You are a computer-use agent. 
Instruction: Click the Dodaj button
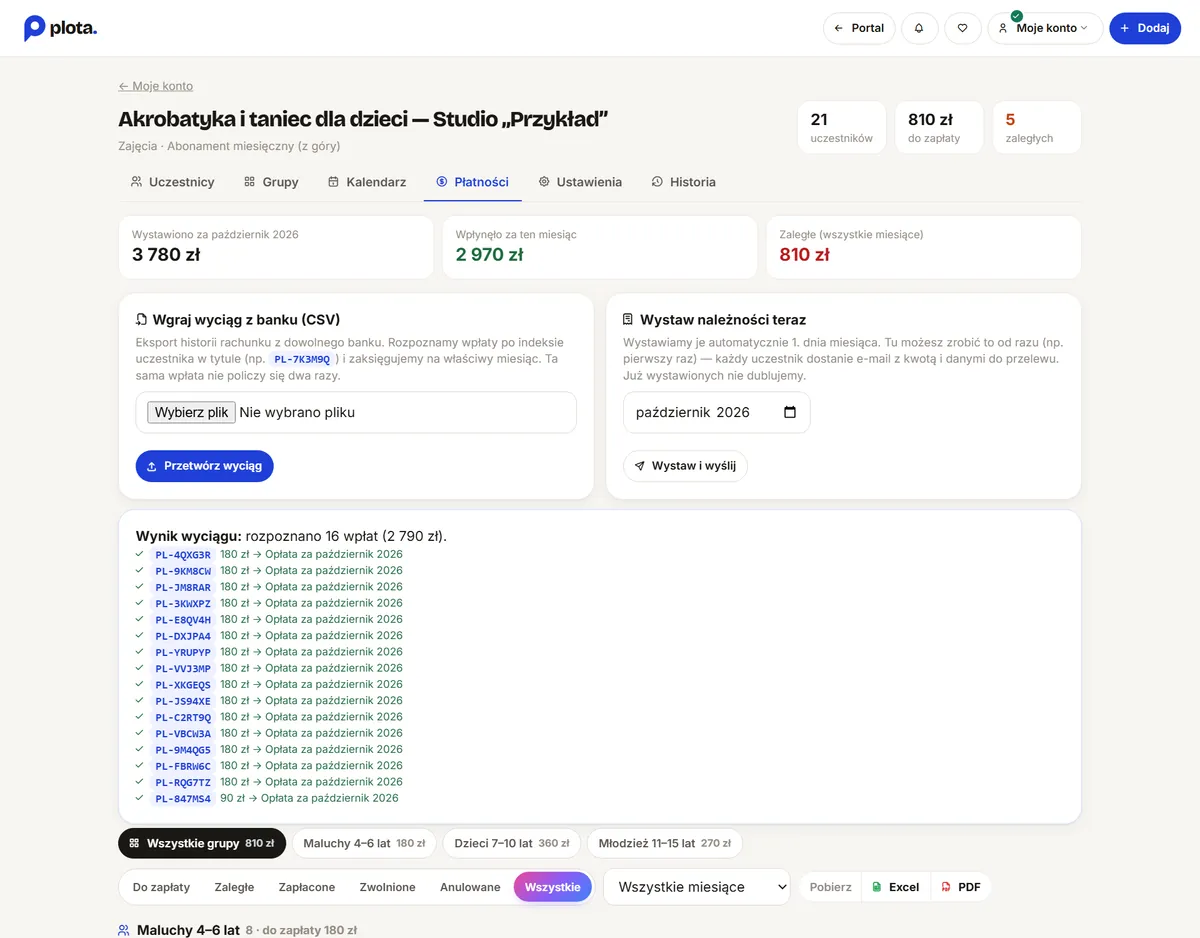pyautogui.click(x=1145, y=28)
